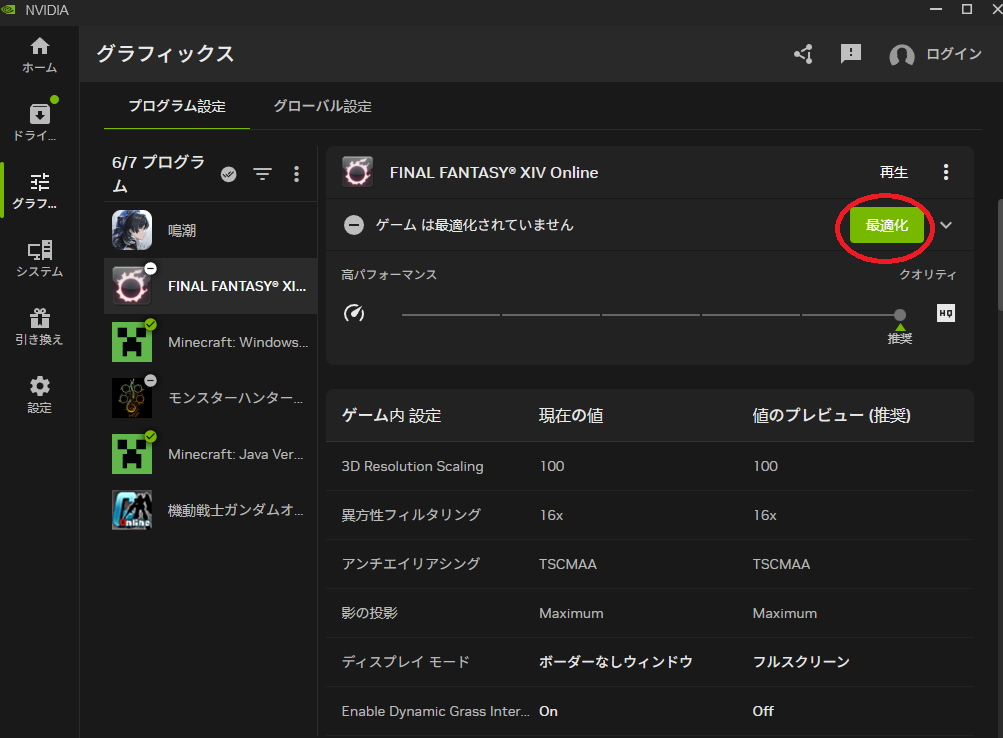The width and height of the screenshot is (1003, 738).
Task: Open the 引き換え (Redeem) gift icon
Action: [x=39, y=326]
